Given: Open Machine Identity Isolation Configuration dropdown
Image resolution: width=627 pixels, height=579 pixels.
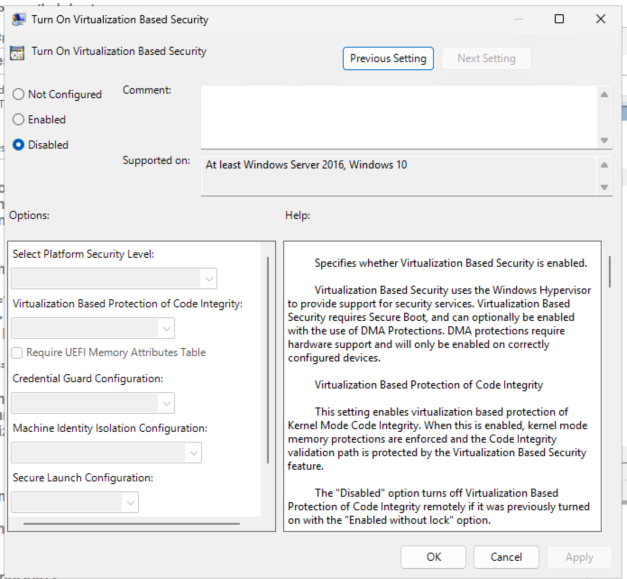Looking at the screenshot, I should tap(107, 453).
